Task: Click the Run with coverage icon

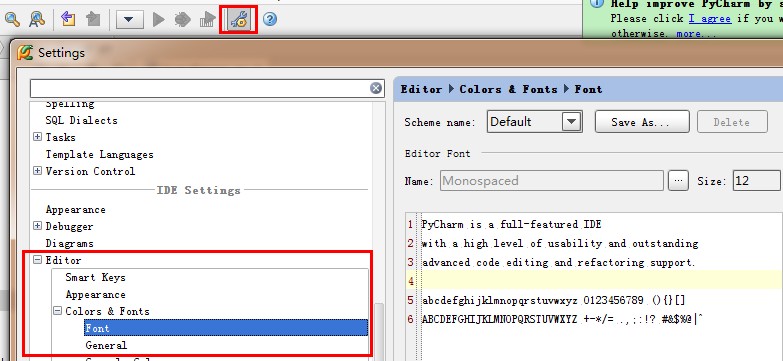Action: tap(207, 20)
